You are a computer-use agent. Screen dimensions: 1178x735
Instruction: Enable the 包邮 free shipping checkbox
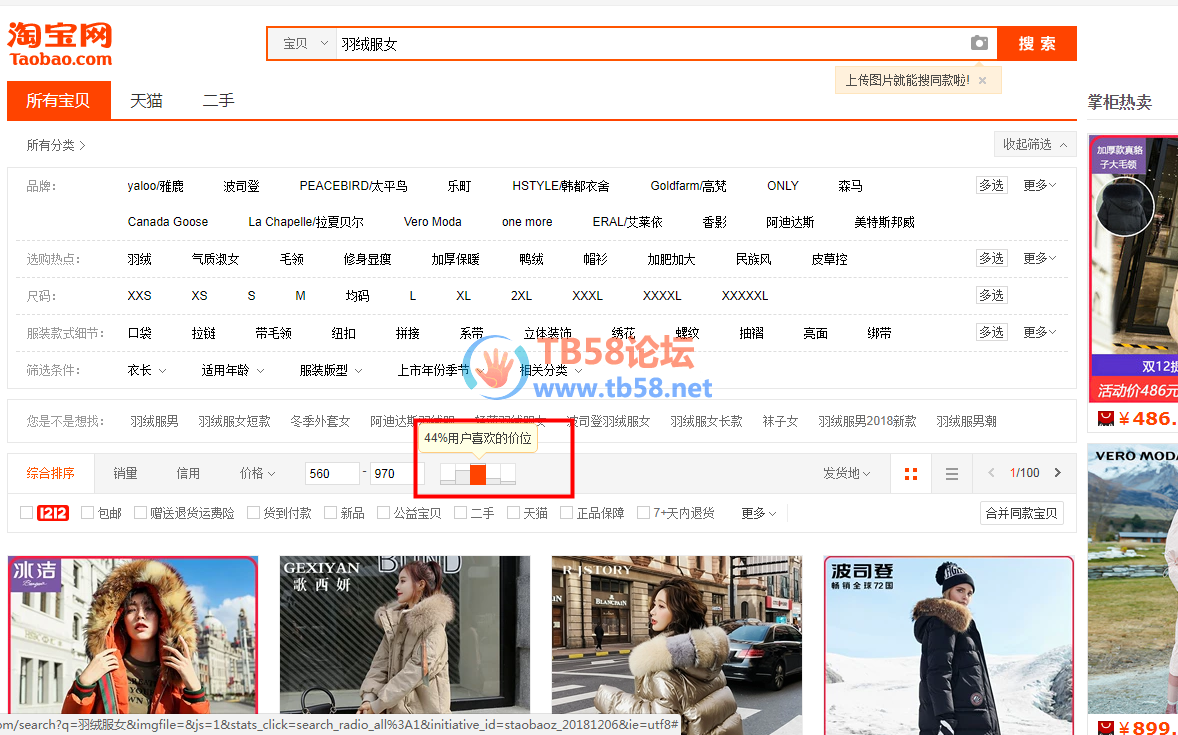point(88,513)
